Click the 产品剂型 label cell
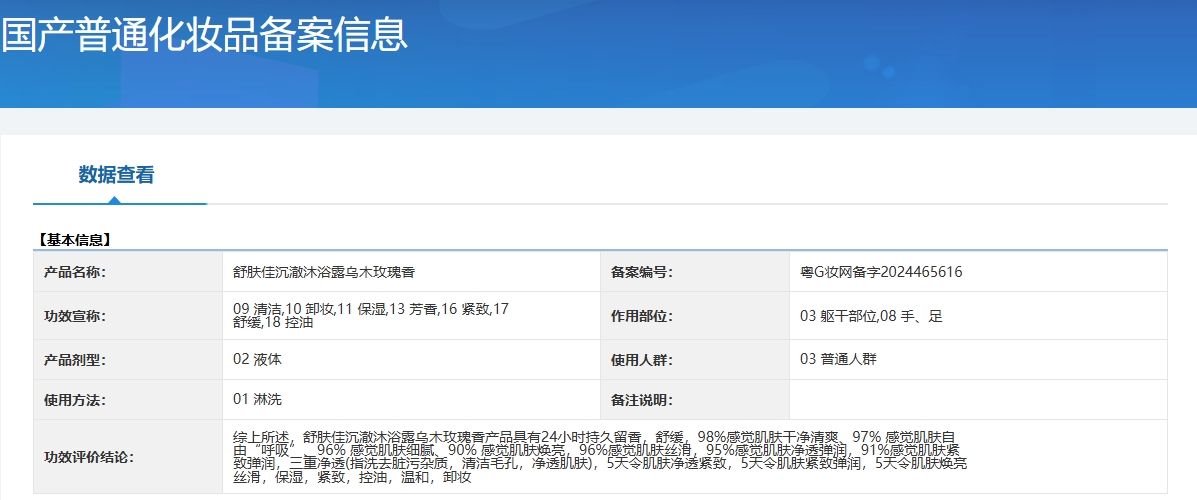The height and width of the screenshot is (500, 1197). coord(75,360)
